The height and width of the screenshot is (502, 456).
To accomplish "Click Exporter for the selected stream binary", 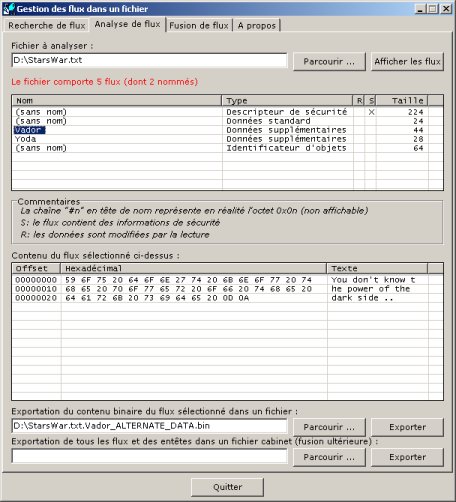I will pyautogui.click(x=407, y=427).
